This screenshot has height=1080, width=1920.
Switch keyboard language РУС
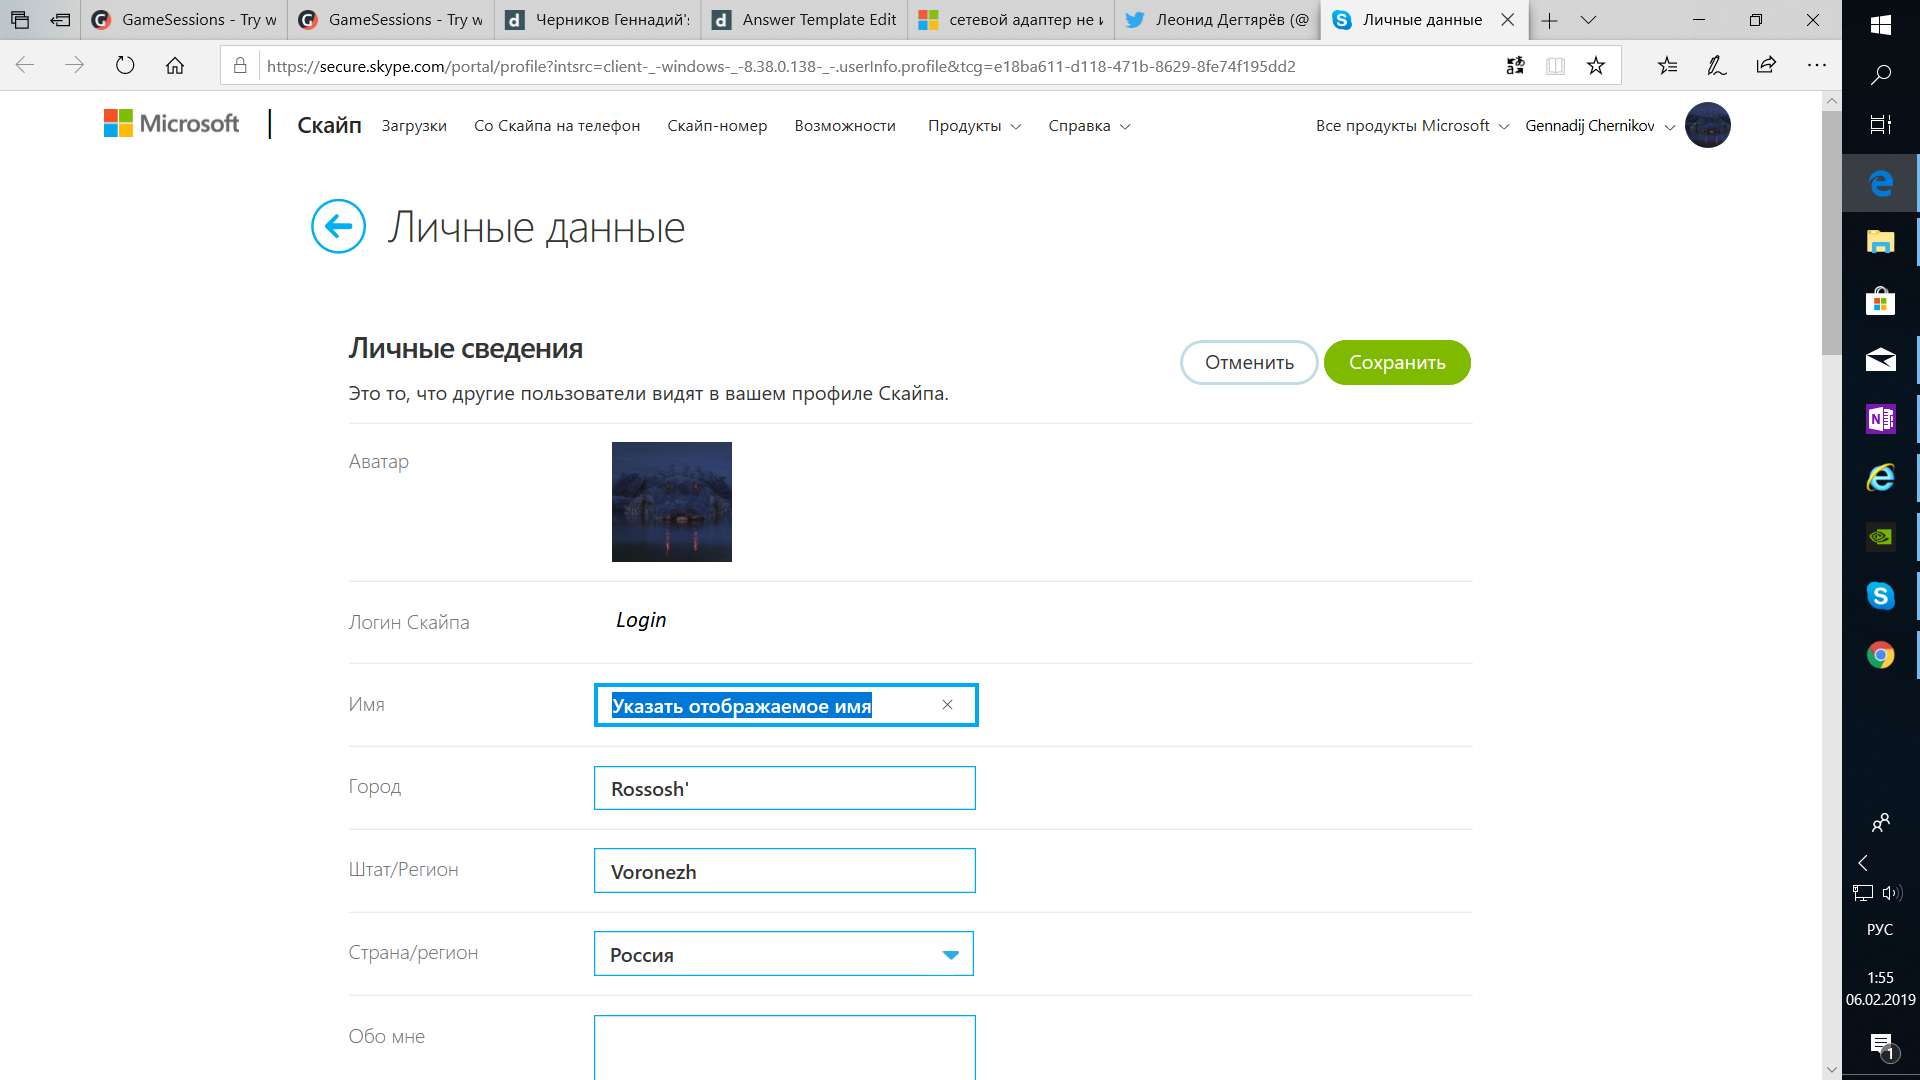coord(1880,929)
